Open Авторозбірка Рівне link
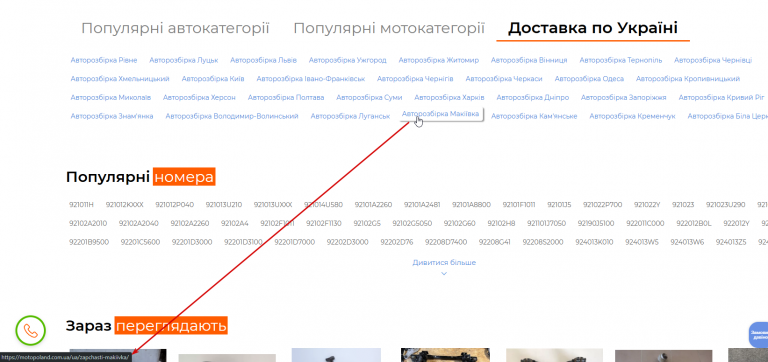The width and height of the screenshot is (768, 362). [x=104, y=60]
